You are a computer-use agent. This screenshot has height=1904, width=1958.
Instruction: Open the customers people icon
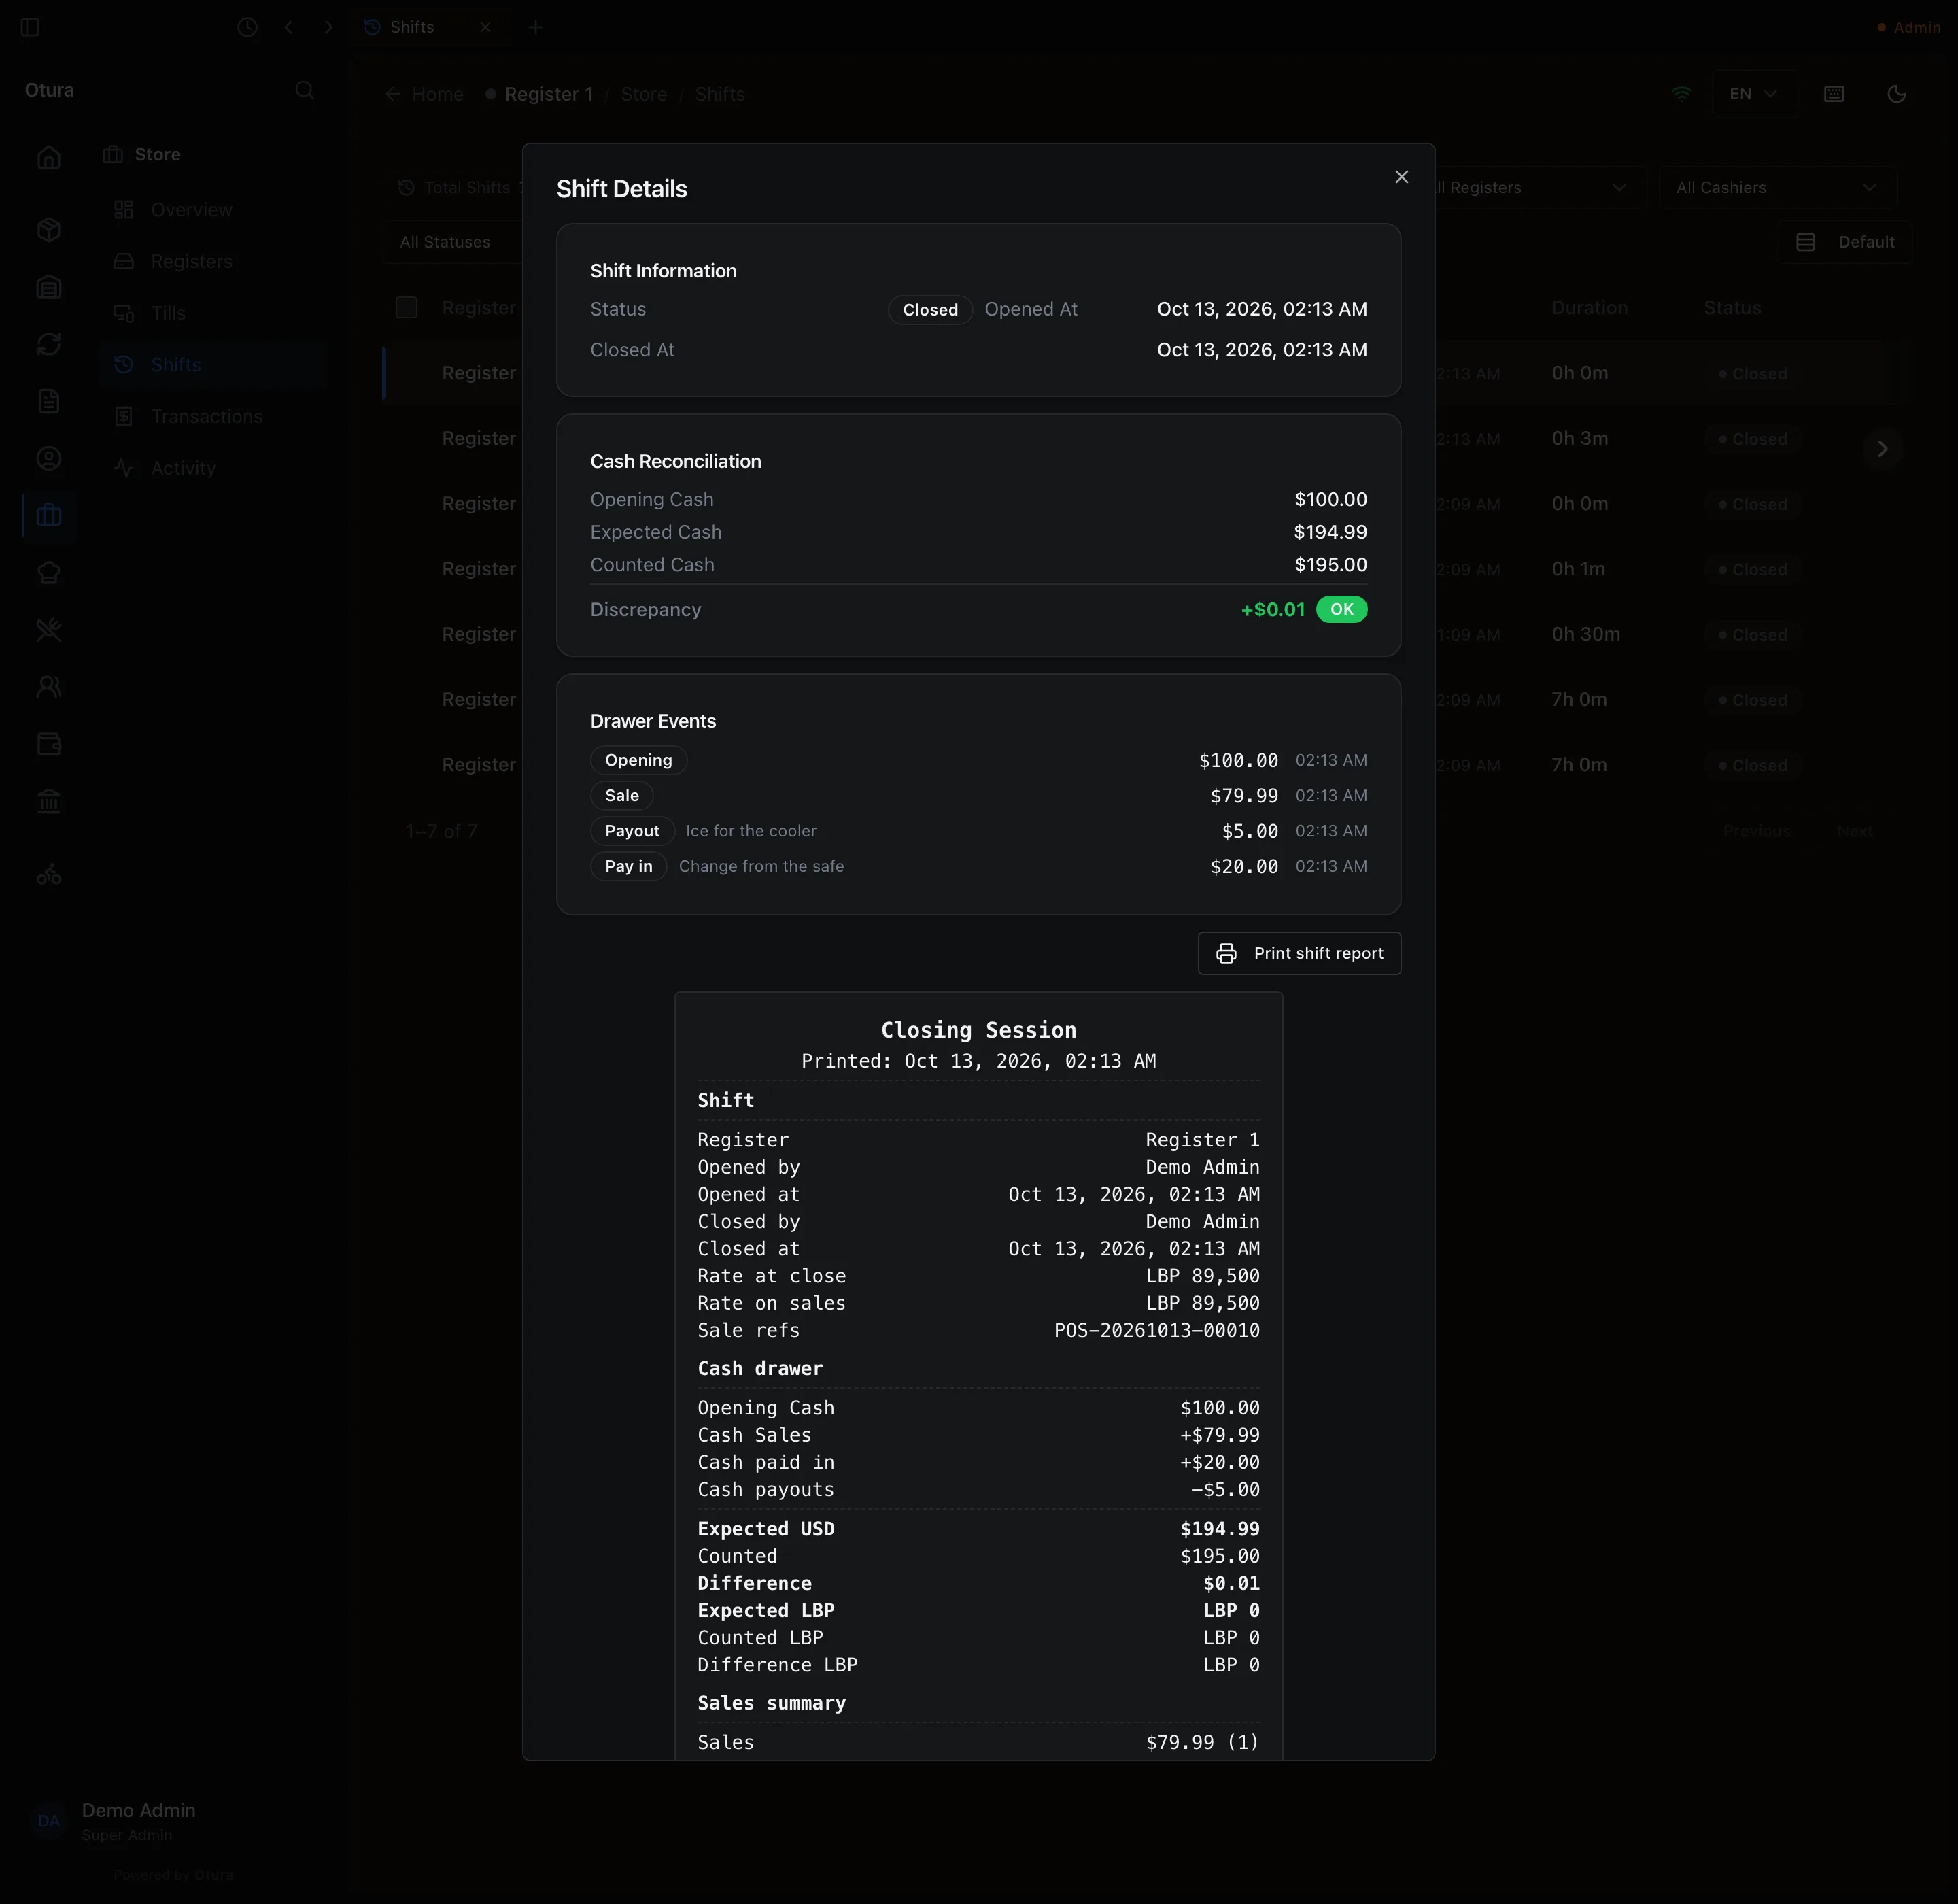tap(49, 687)
